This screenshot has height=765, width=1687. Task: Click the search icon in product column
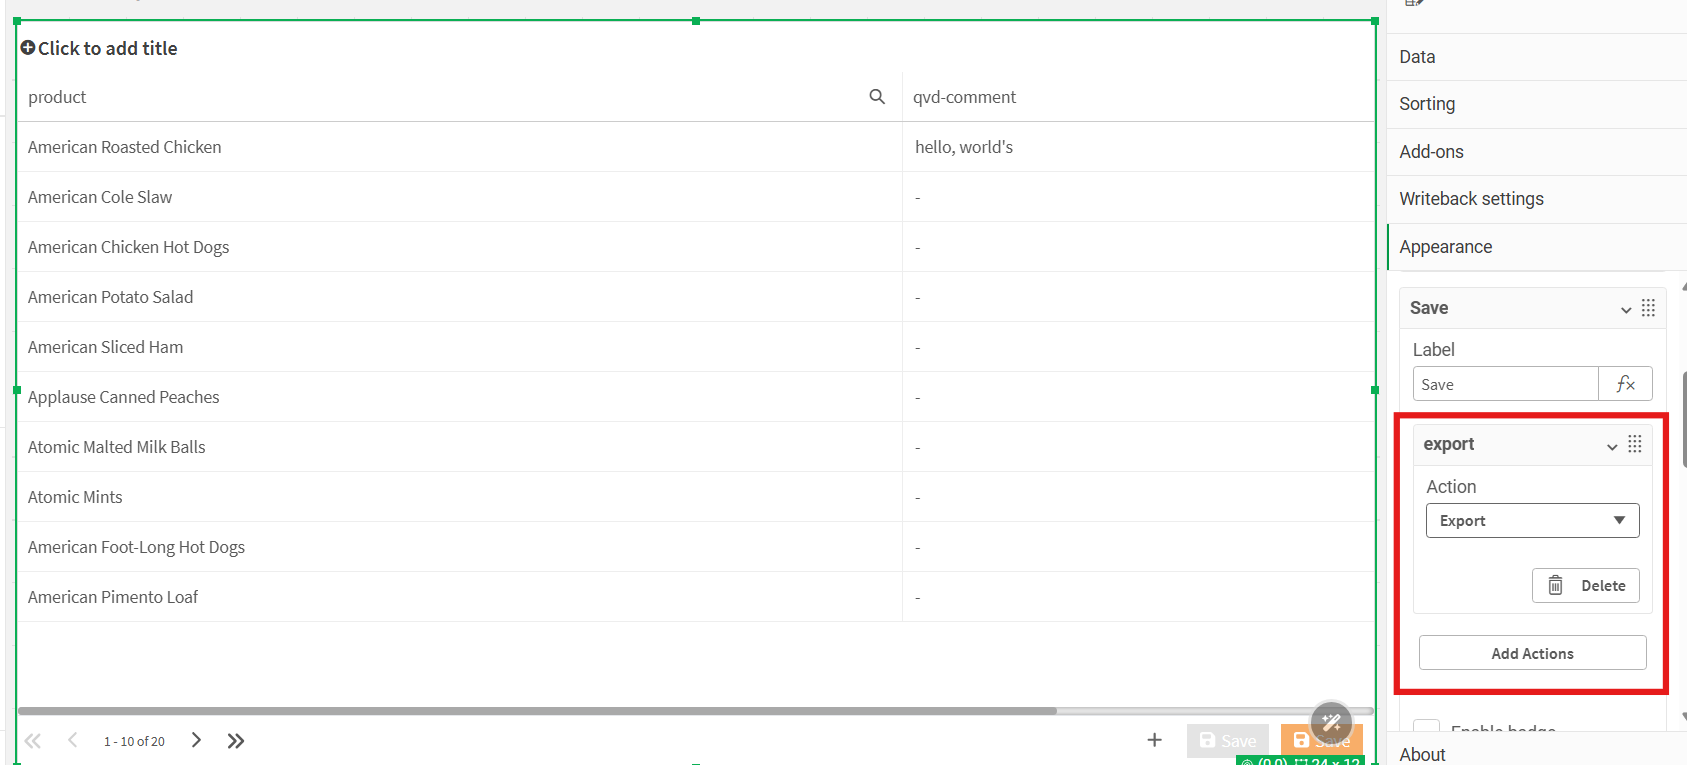click(877, 97)
